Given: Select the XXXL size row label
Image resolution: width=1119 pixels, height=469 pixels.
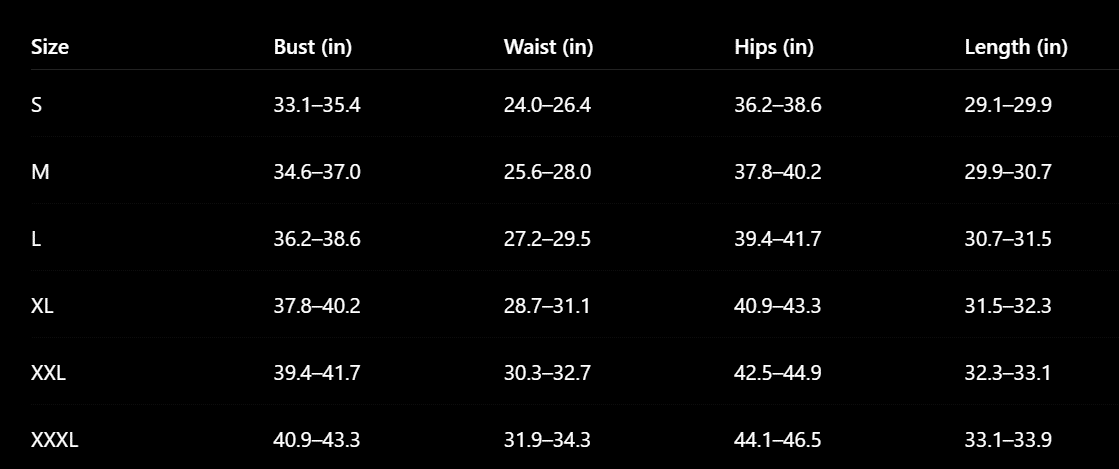Looking at the screenshot, I should [54, 440].
